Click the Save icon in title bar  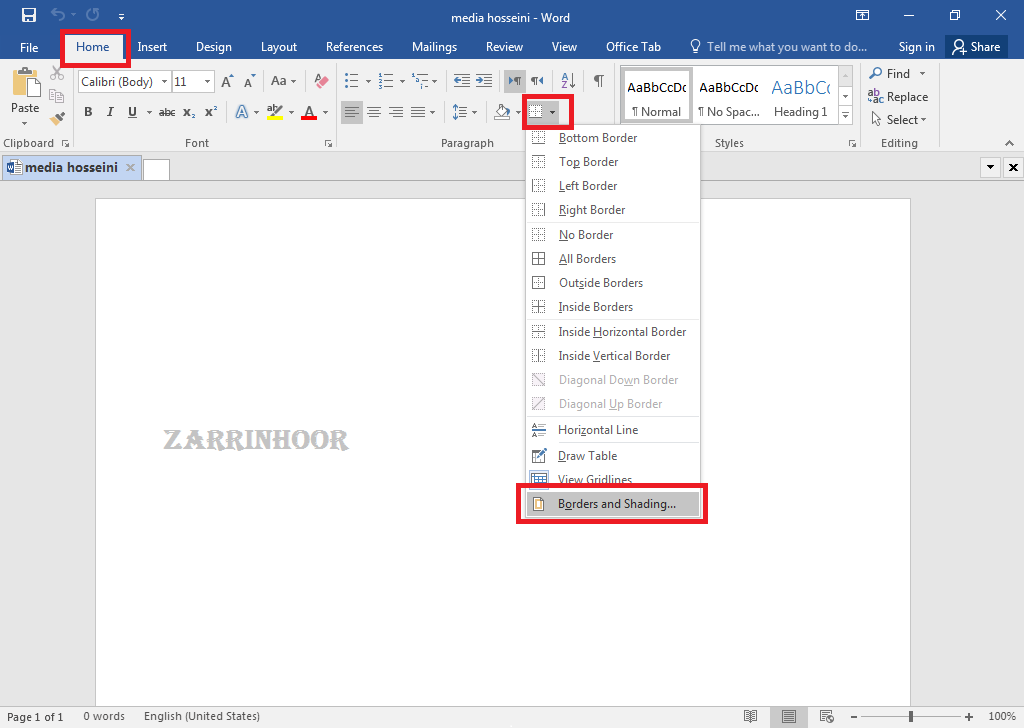29,16
